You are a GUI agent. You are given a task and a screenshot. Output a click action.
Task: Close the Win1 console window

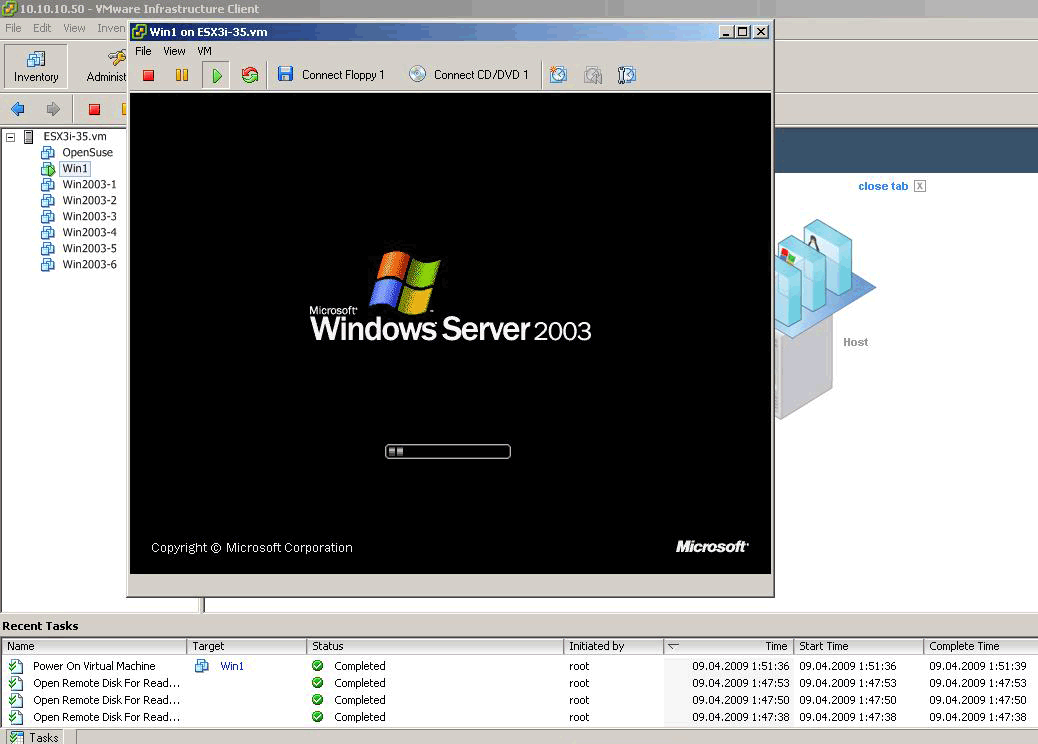[x=761, y=32]
